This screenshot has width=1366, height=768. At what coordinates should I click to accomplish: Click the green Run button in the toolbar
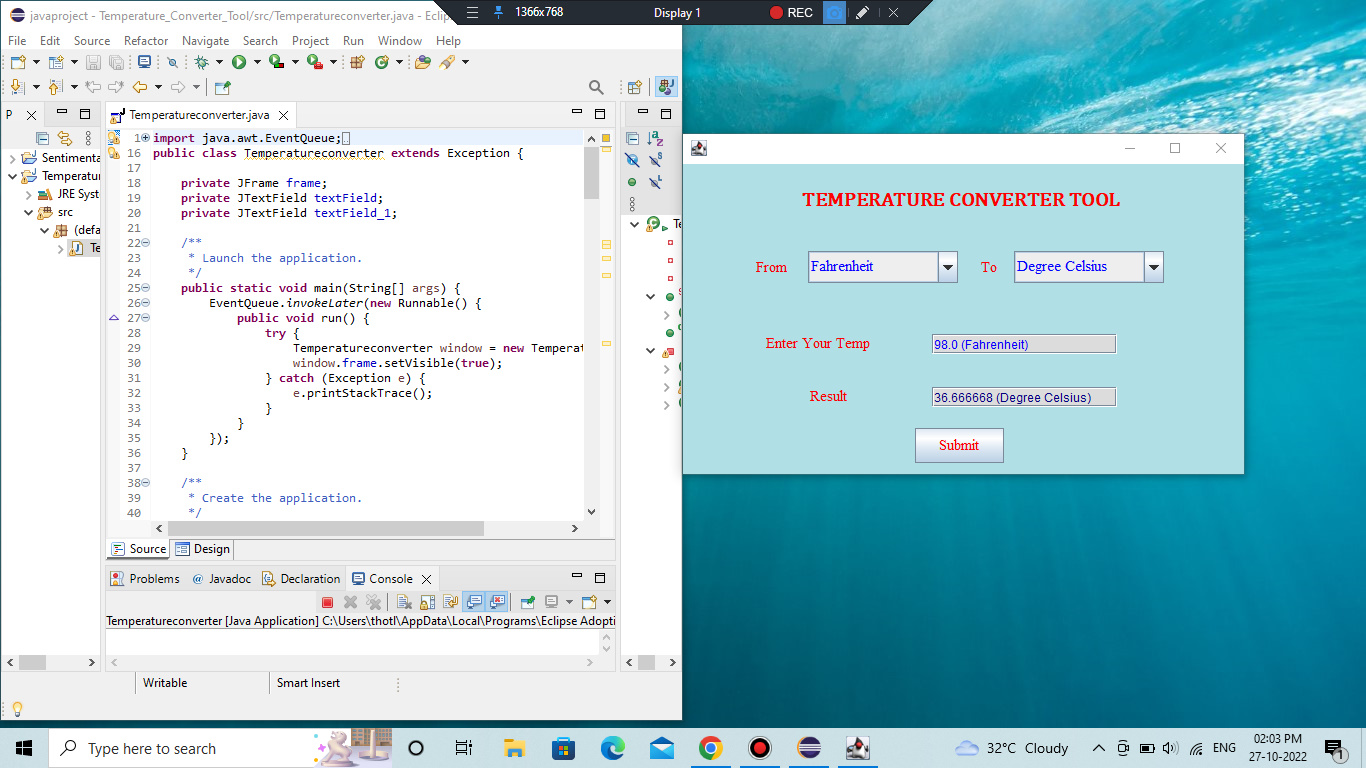239,62
